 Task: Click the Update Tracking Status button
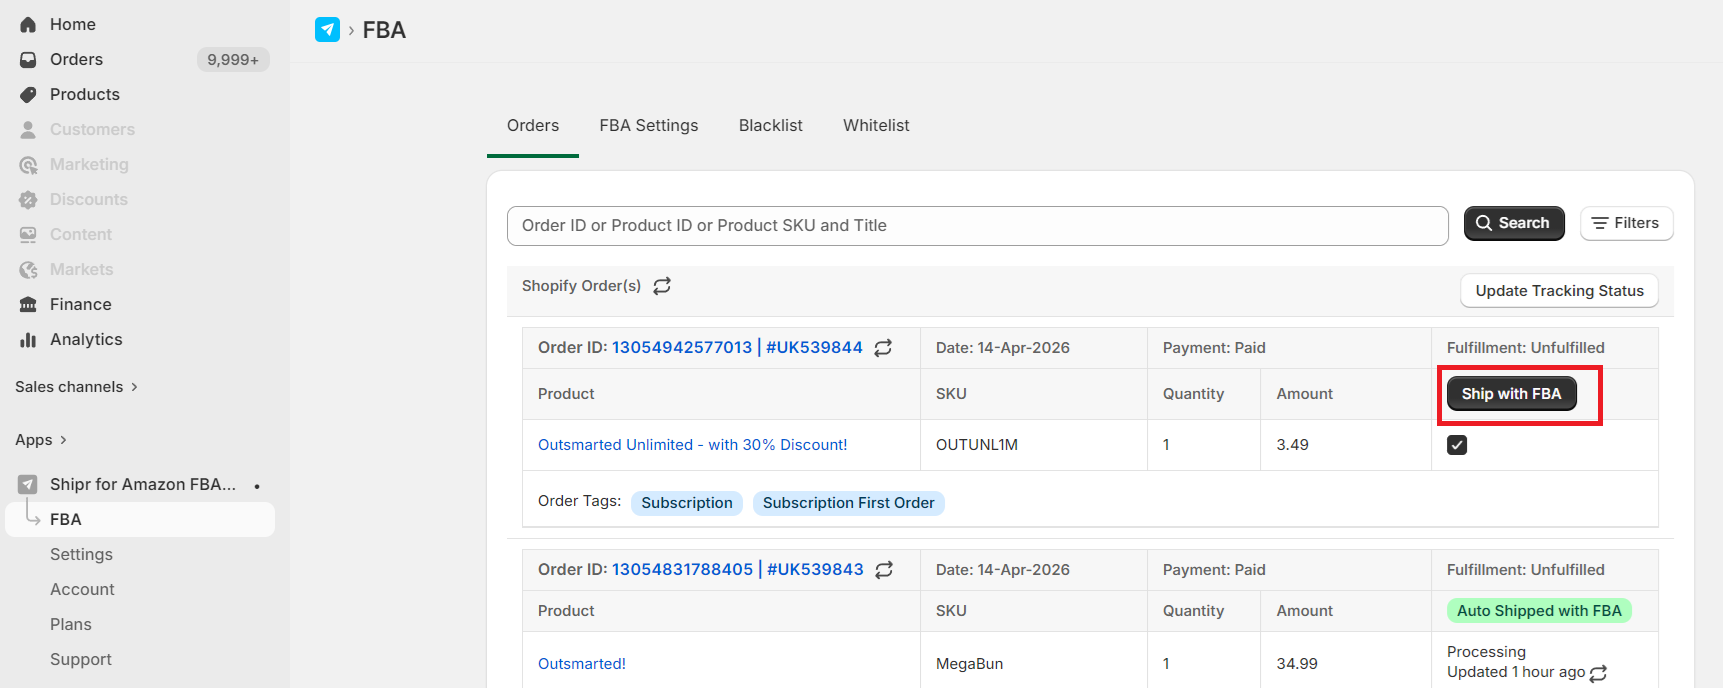pos(1559,291)
